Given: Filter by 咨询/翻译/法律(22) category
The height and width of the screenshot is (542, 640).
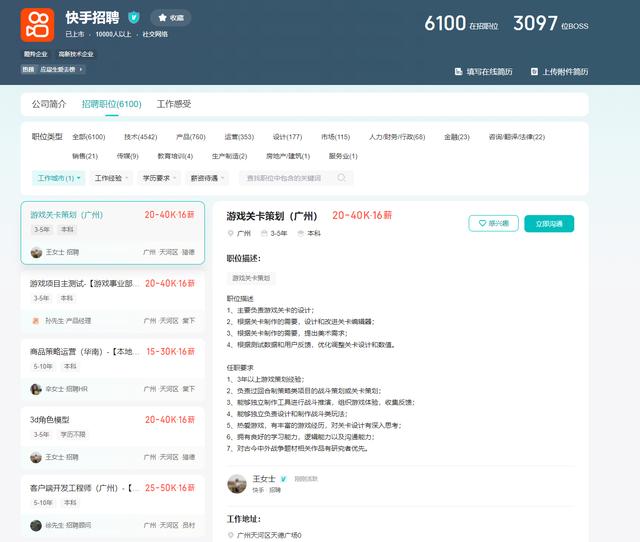Looking at the screenshot, I should pos(517,137).
